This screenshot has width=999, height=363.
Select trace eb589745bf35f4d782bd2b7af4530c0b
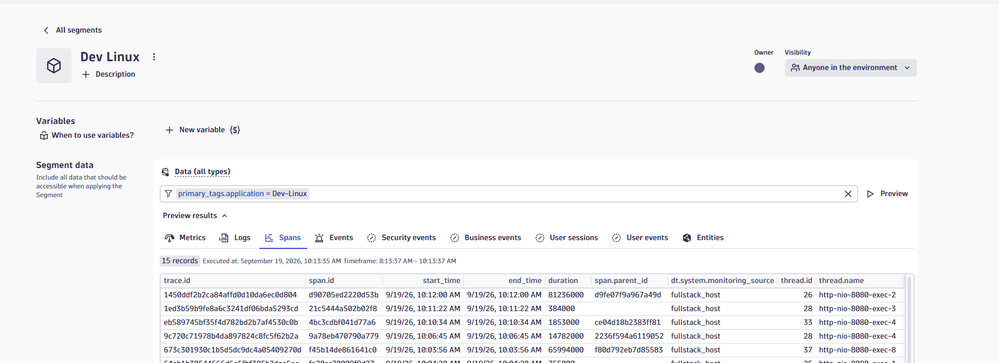(x=230, y=322)
